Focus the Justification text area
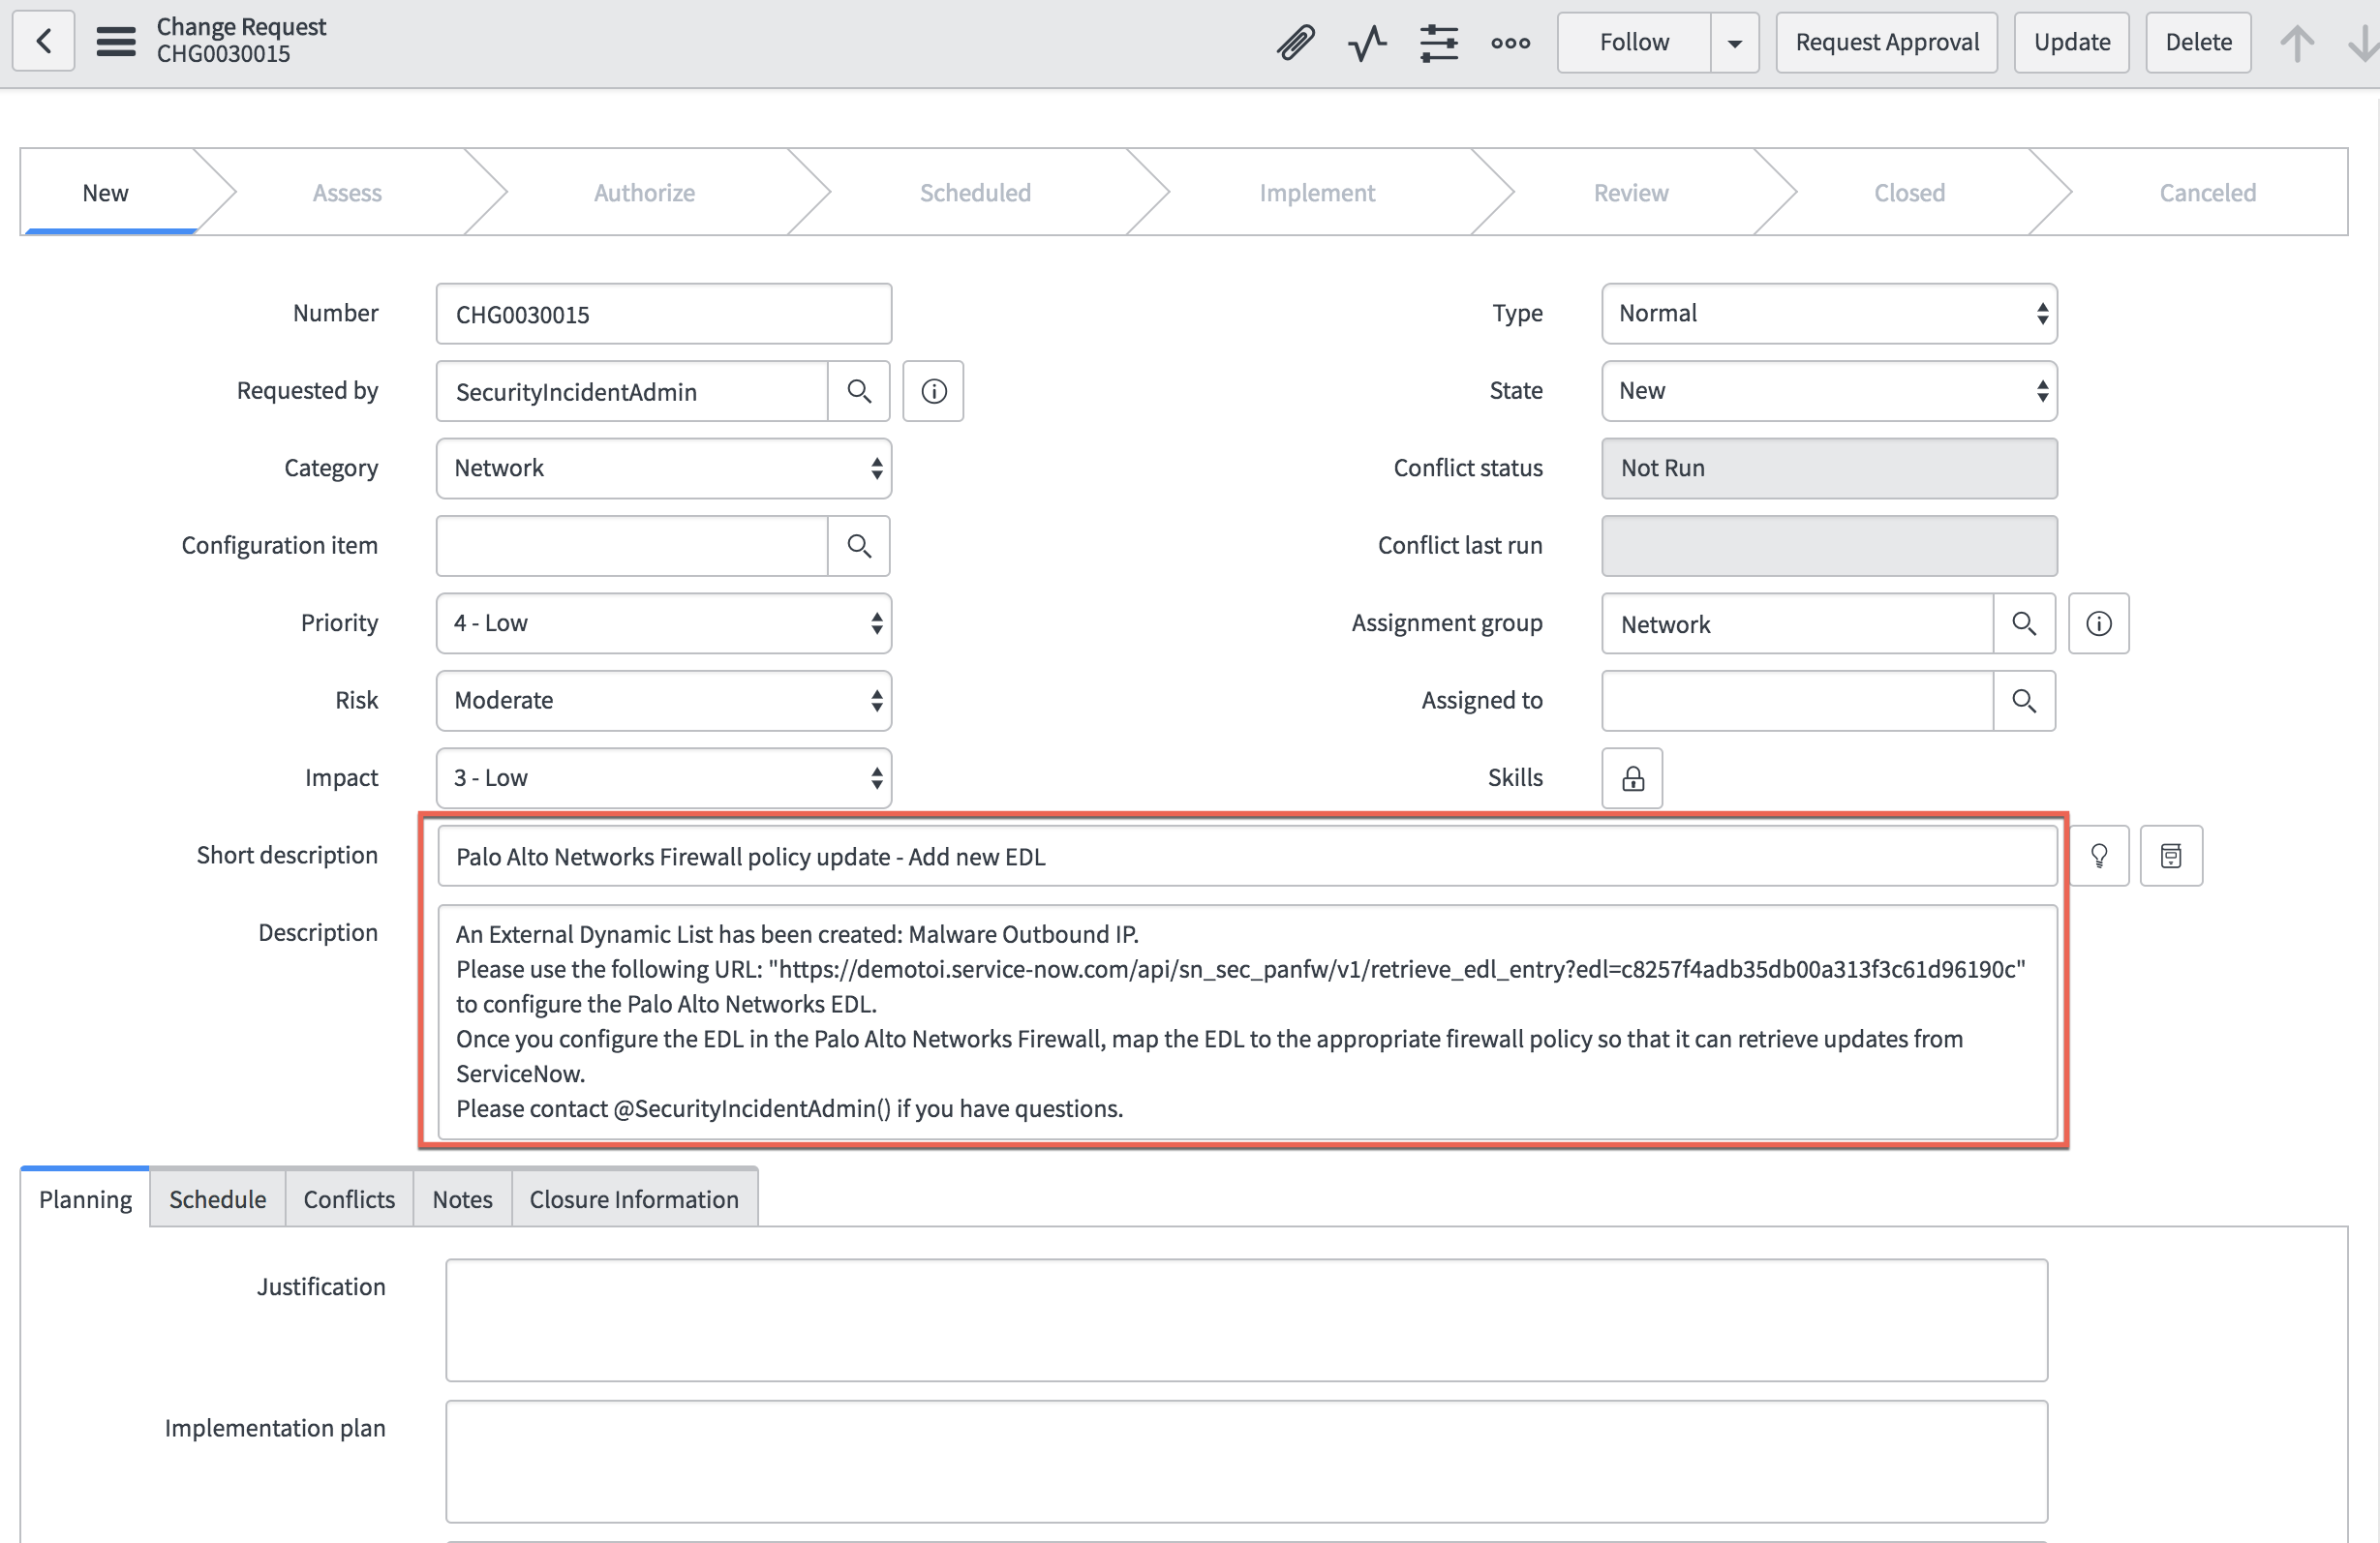 click(x=1247, y=1320)
